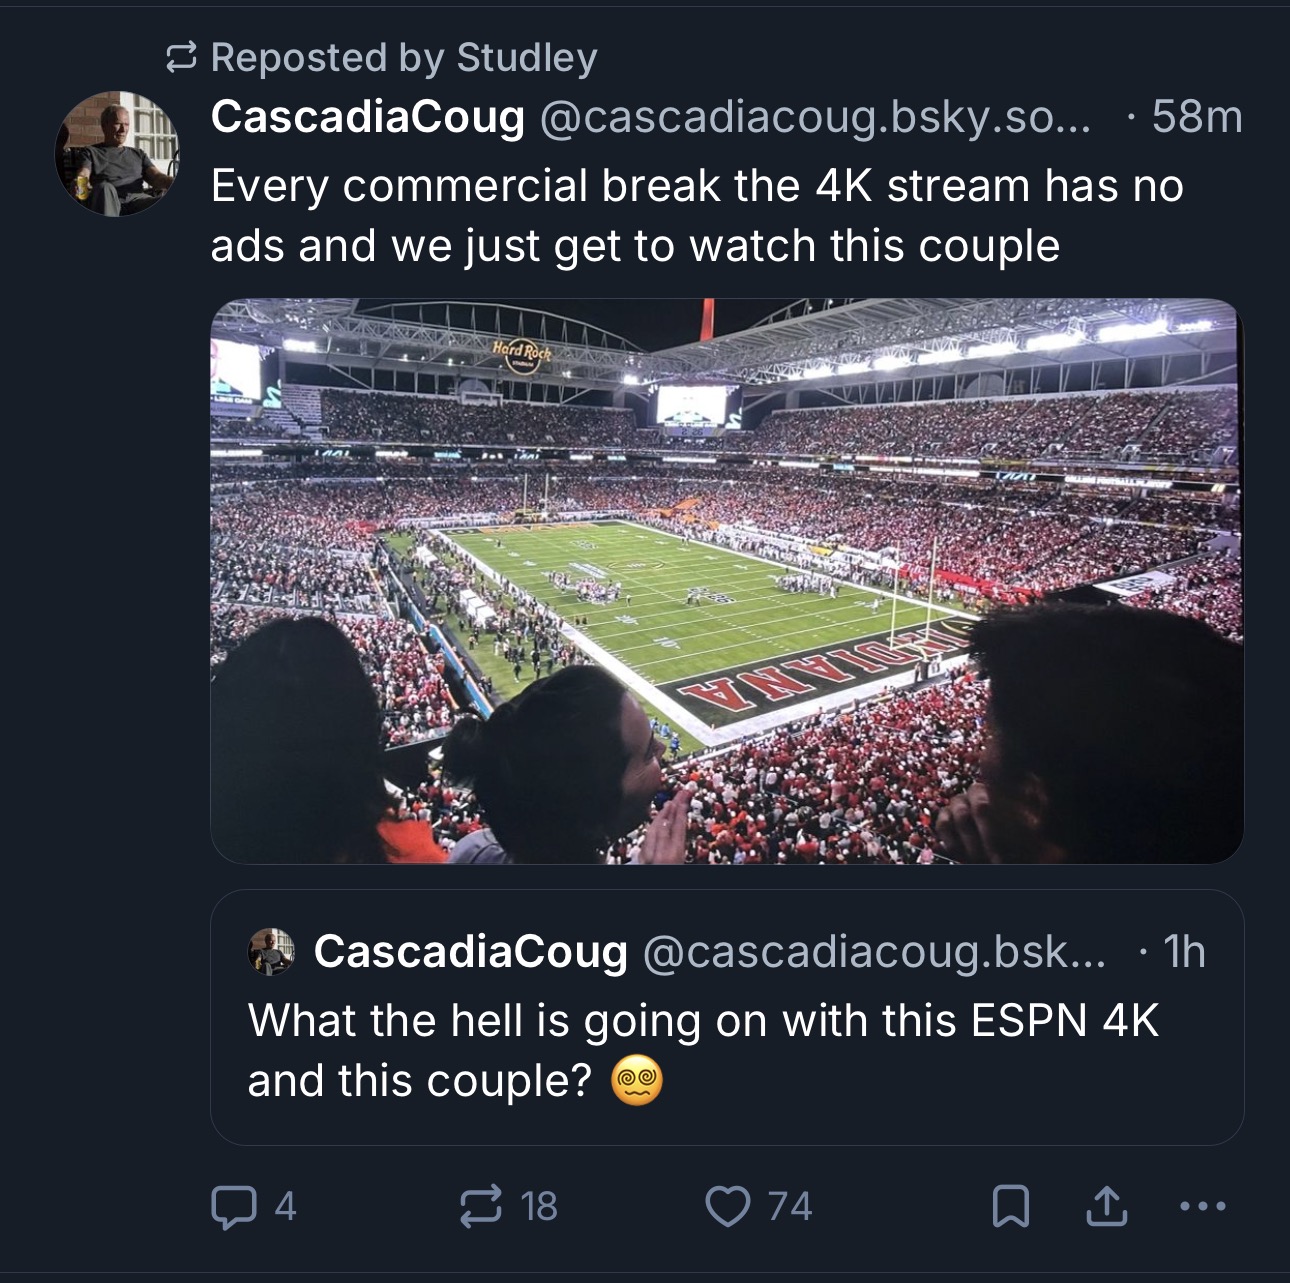Open the post via its 58m timestamp
1290x1283 pixels.
(1196, 118)
